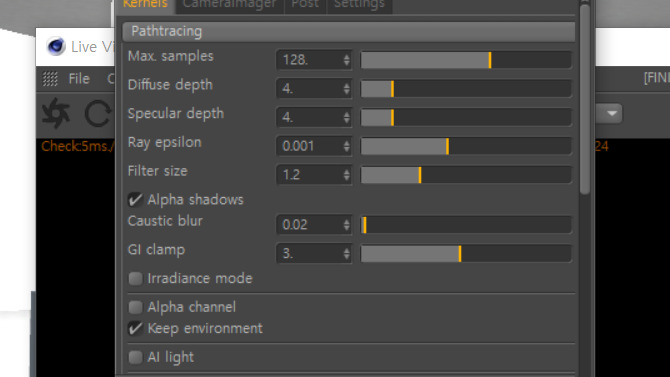Click the Octane render start icon
670x377 pixels.
pos(56,113)
